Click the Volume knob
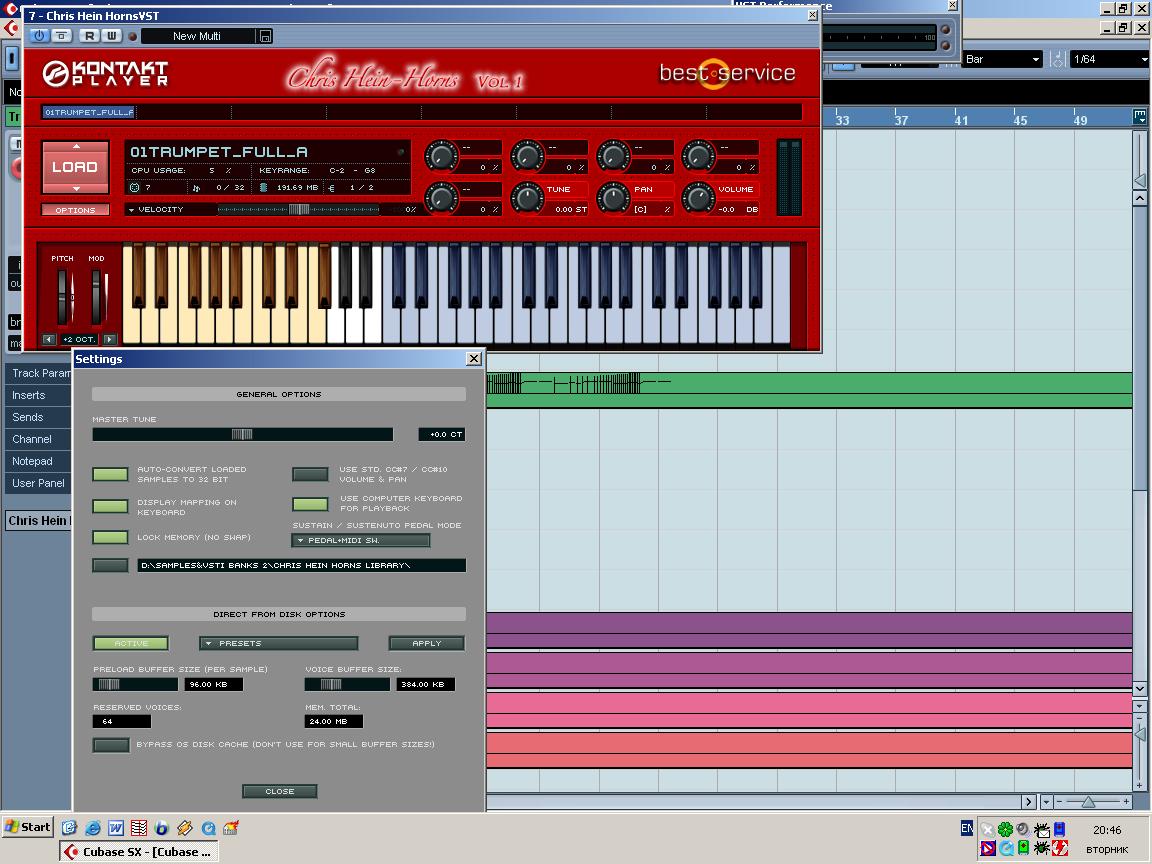 tap(697, 198)
